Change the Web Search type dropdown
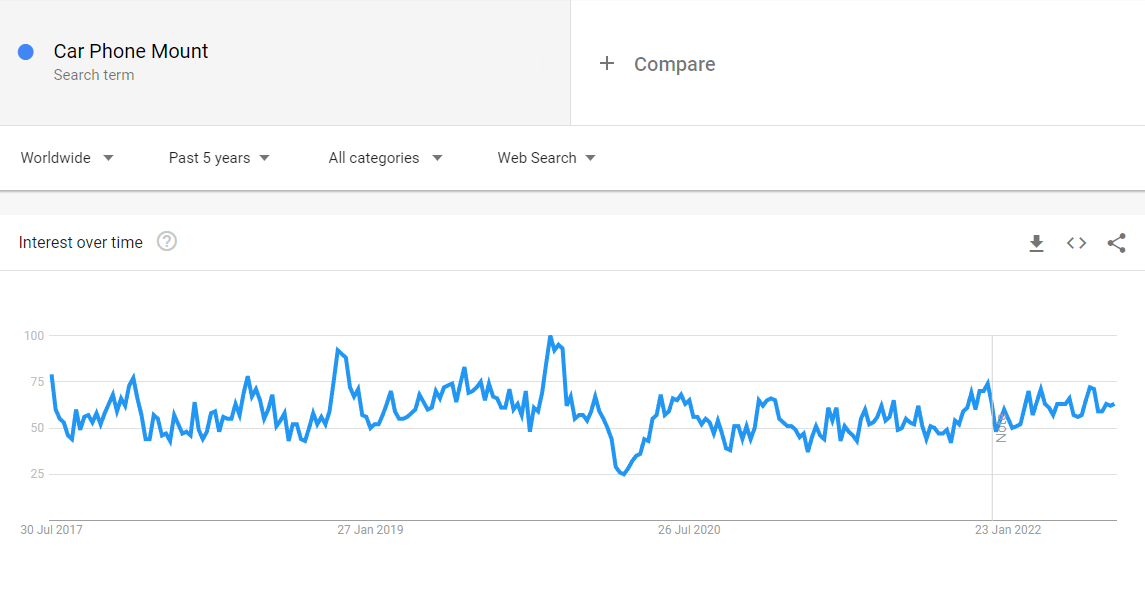 tap(546, 158)
